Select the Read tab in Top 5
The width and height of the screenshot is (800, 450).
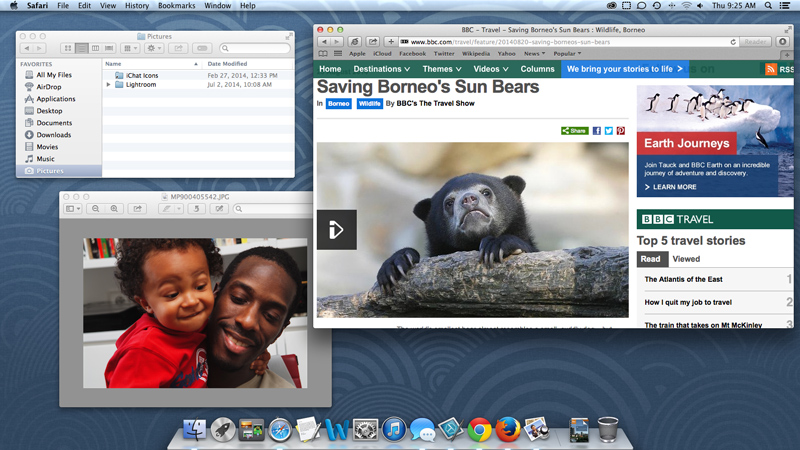(x=652, y=259)
